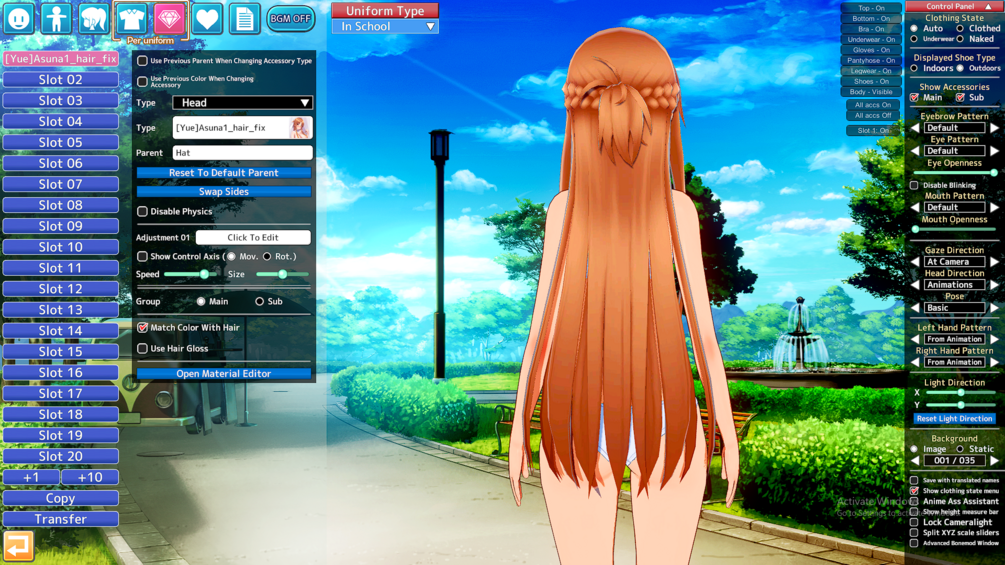The image size is (1005, 565).
Task: Open the accessory Type Head dropdown
Action: [242, 102]
